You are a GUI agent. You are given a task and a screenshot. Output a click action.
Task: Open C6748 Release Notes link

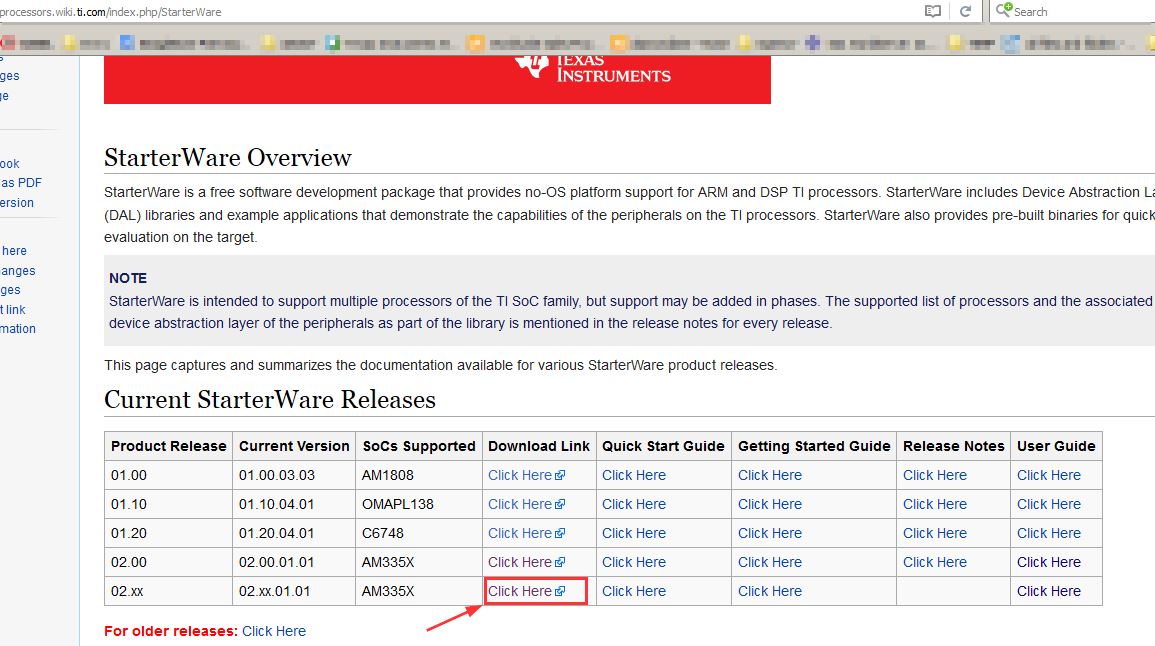pos(935,533)
